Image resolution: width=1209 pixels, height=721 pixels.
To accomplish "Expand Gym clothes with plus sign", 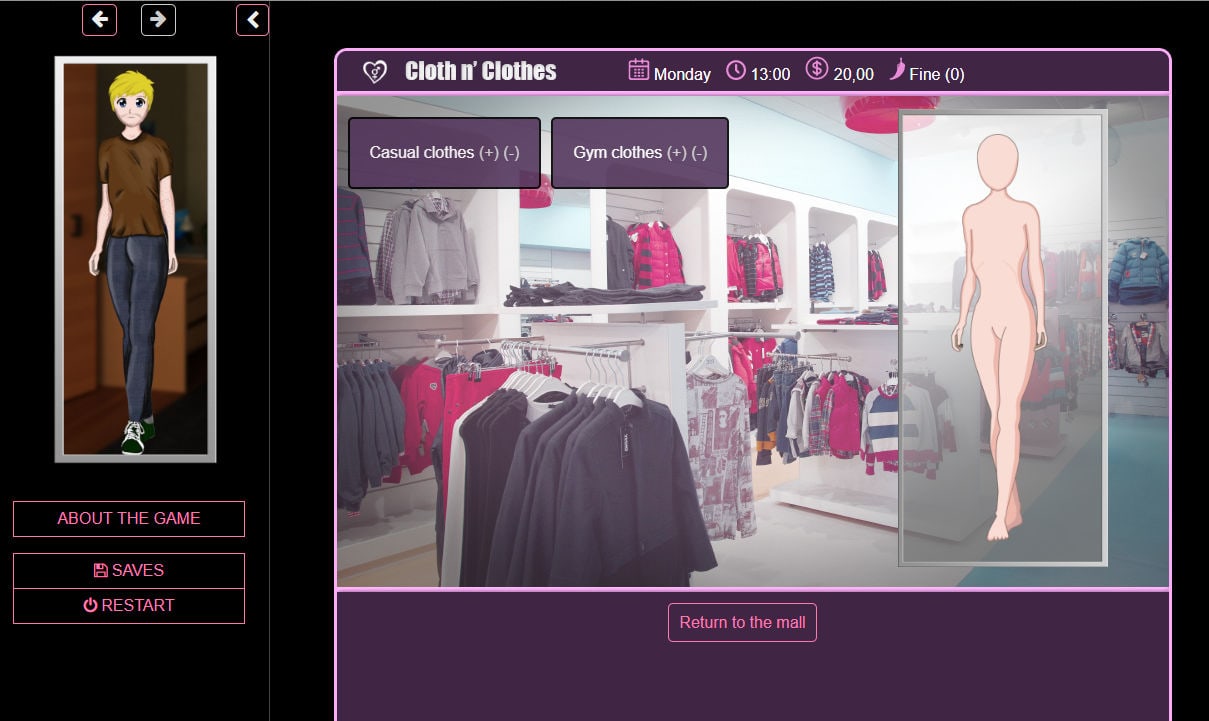I will pos(677,153).
